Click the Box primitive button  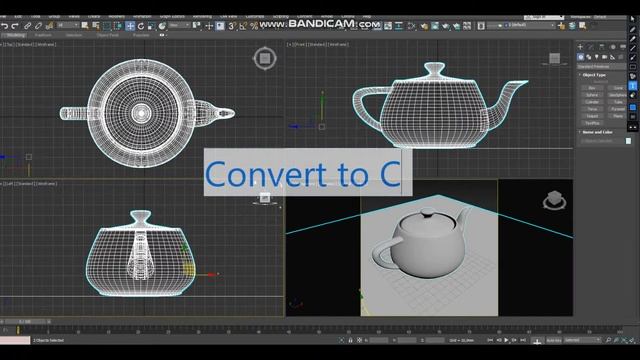click(x=592, y=88)
